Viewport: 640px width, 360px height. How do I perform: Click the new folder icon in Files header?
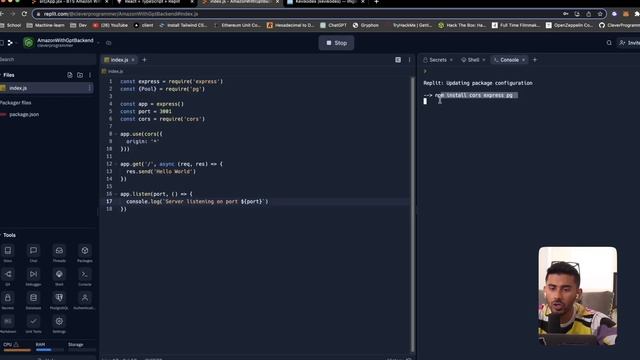point(80,75)
